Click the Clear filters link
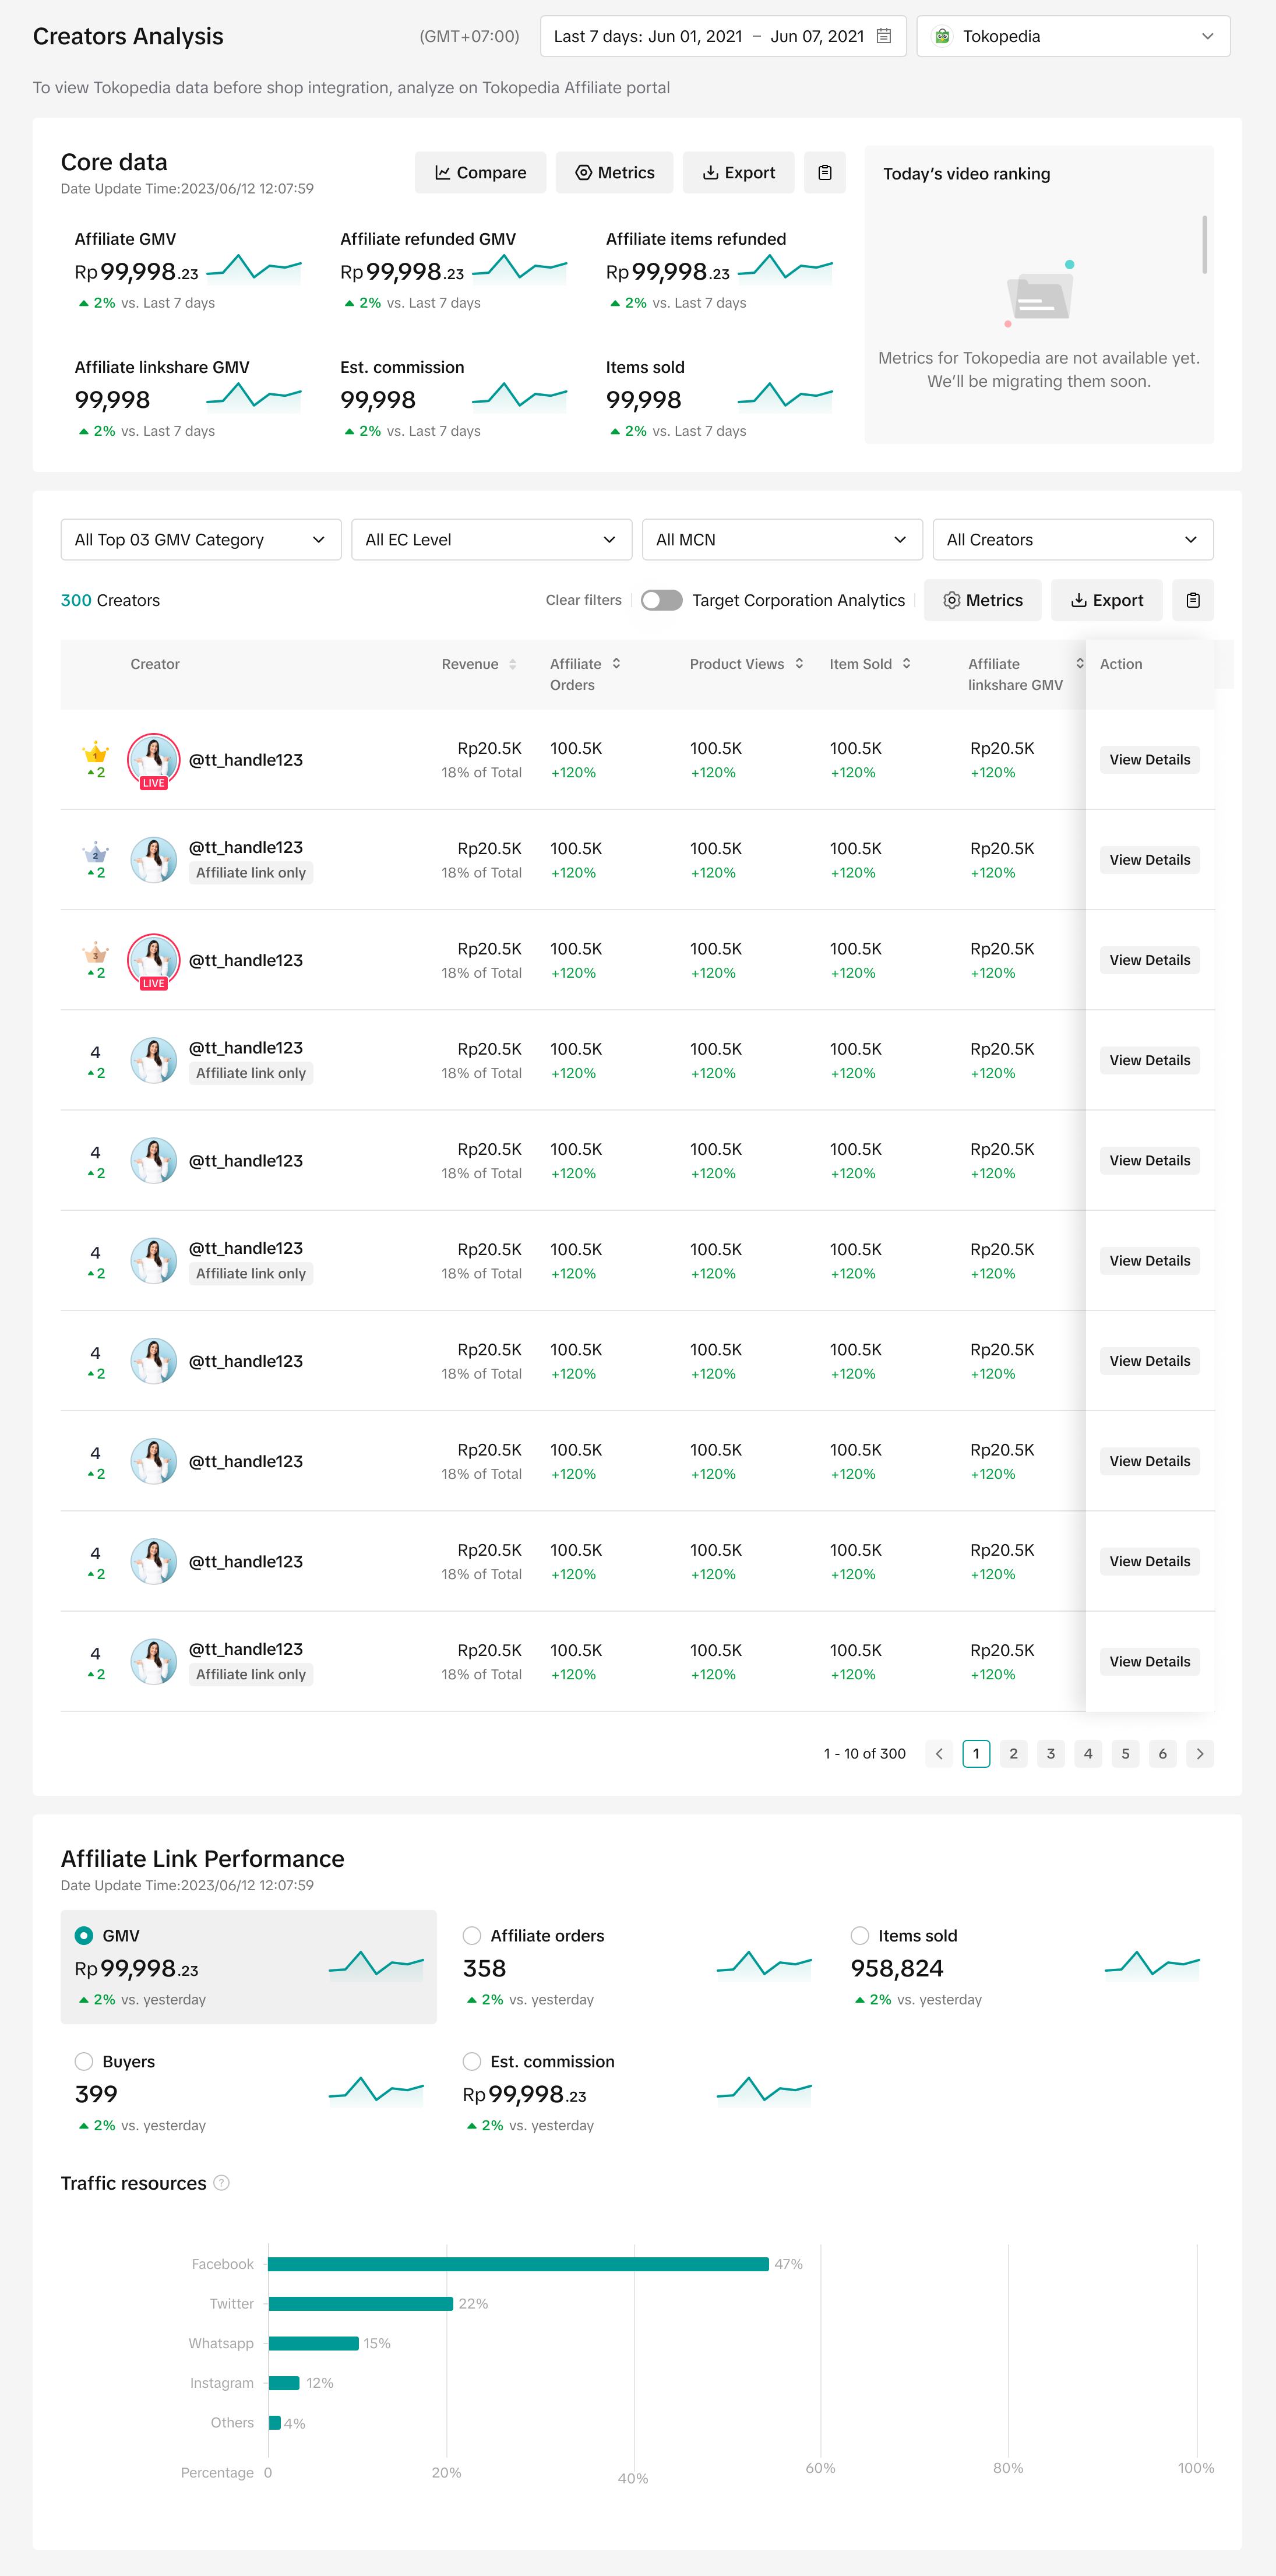Image resolution: width=1276 pixels, height=2576 pixels. pos(583,600)
